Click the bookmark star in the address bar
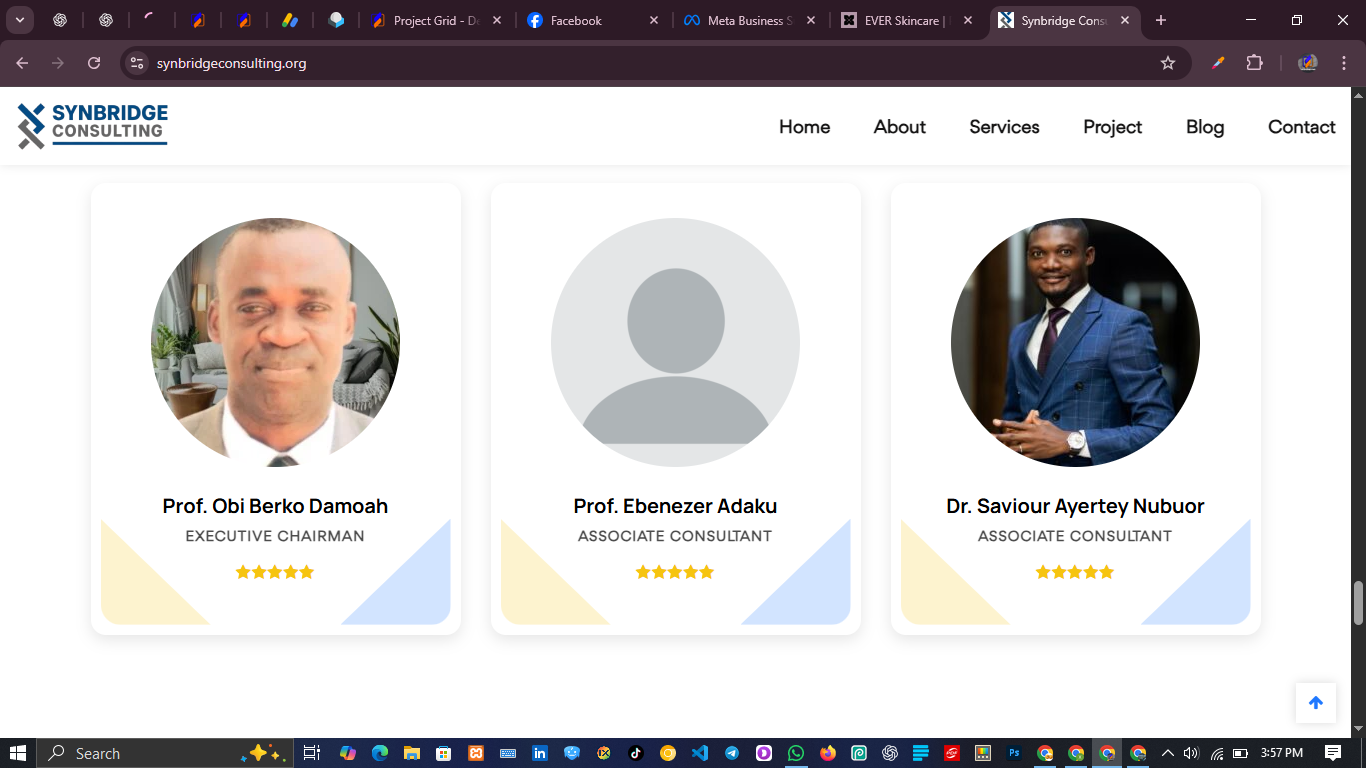The height and width of the screenshot is (768, 1366). 1168,62
